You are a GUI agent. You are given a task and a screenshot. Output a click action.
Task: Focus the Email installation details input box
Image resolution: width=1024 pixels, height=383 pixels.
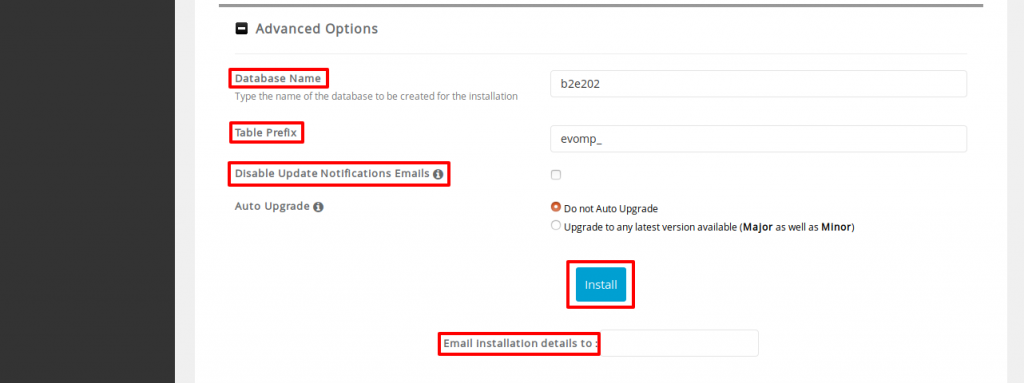[679, 343]
